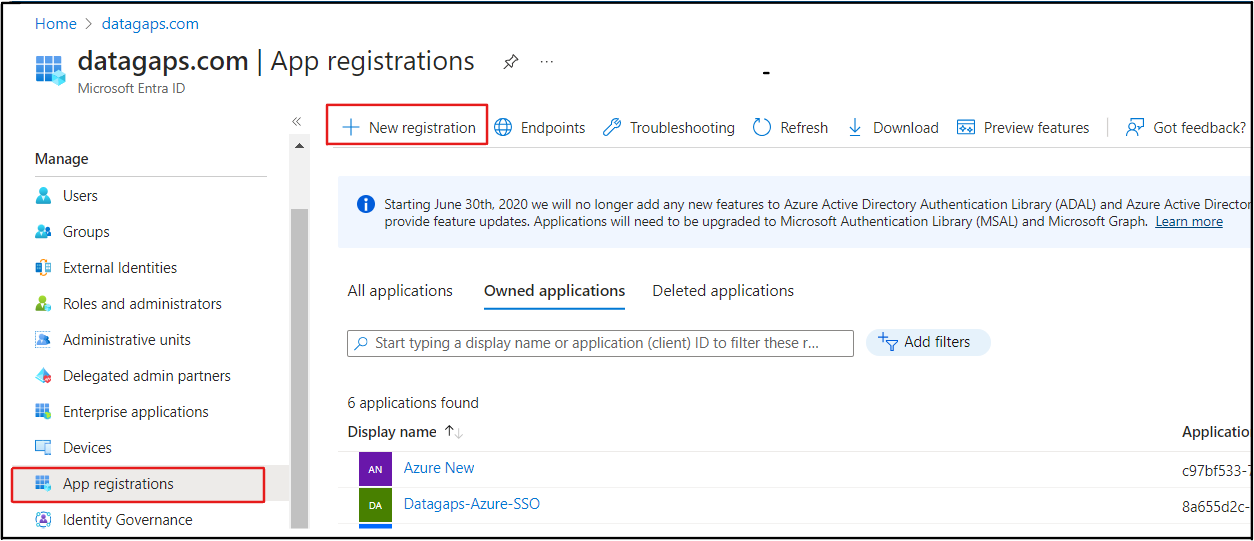Click the Enterprise applications icon
Screen dimensions: 1254x541
43,412
